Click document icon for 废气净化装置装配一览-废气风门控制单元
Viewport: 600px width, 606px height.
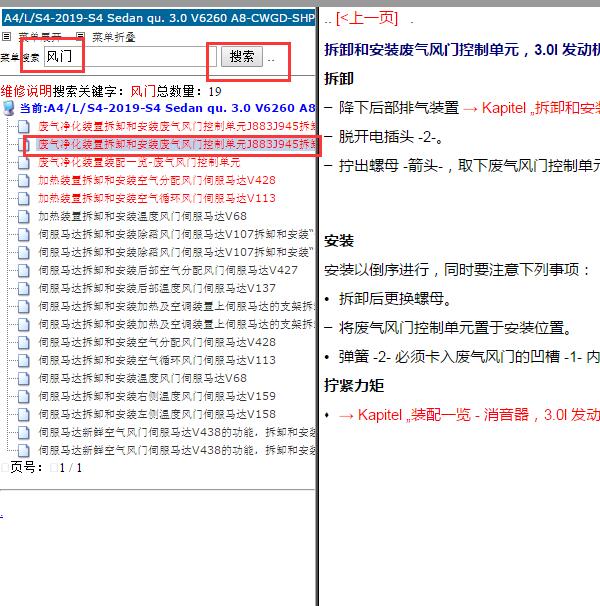[x=24, y=162]
